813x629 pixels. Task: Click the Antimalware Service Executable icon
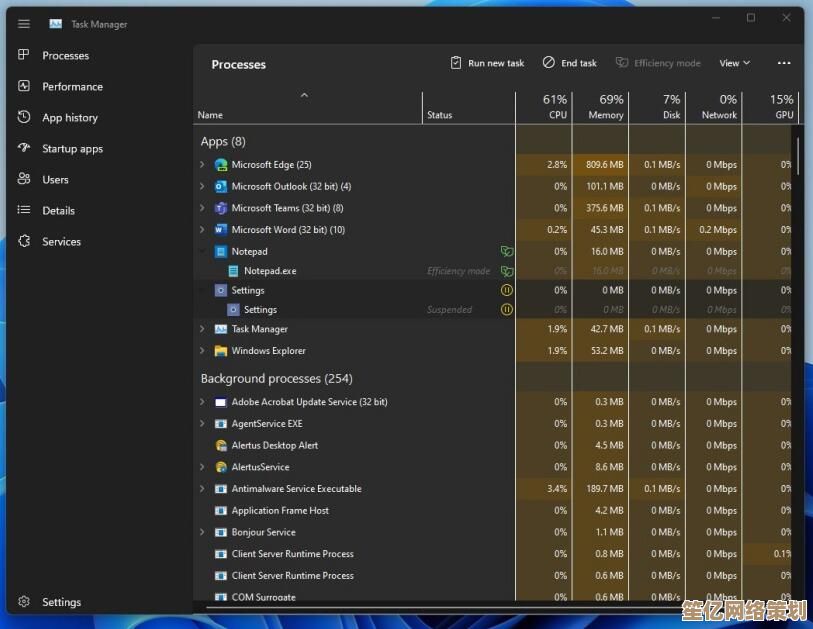point(221,489)
